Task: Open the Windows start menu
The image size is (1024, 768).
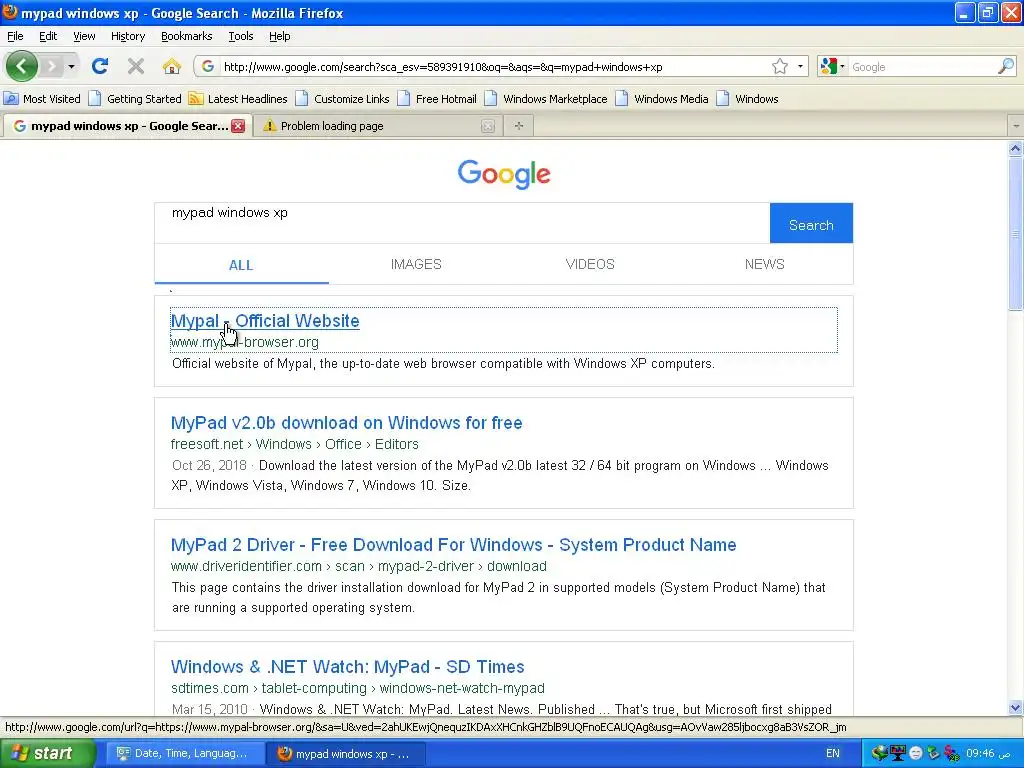Action: pyautogui.click(x=46, y=753)
